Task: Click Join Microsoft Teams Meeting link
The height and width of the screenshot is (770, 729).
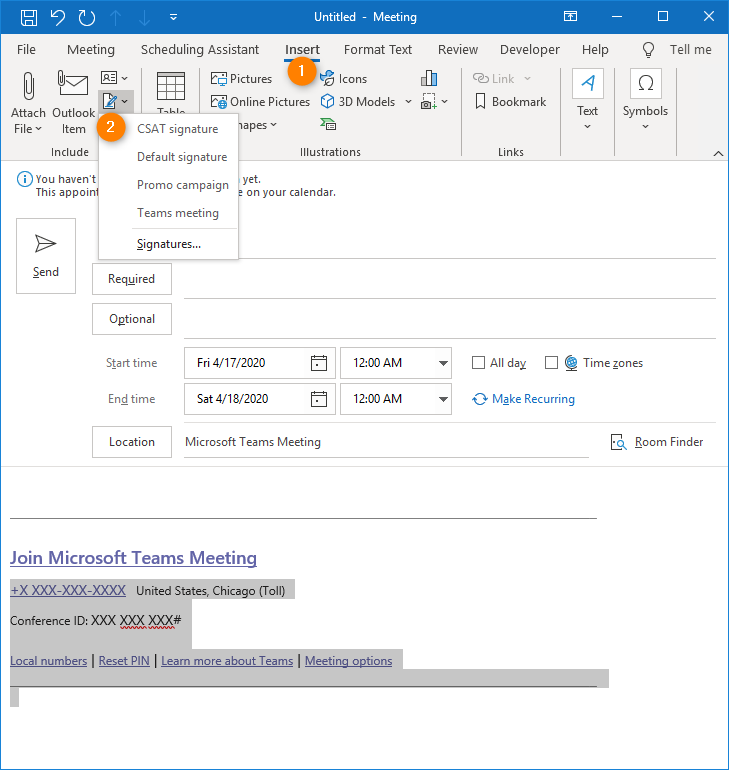Action: 134,558
